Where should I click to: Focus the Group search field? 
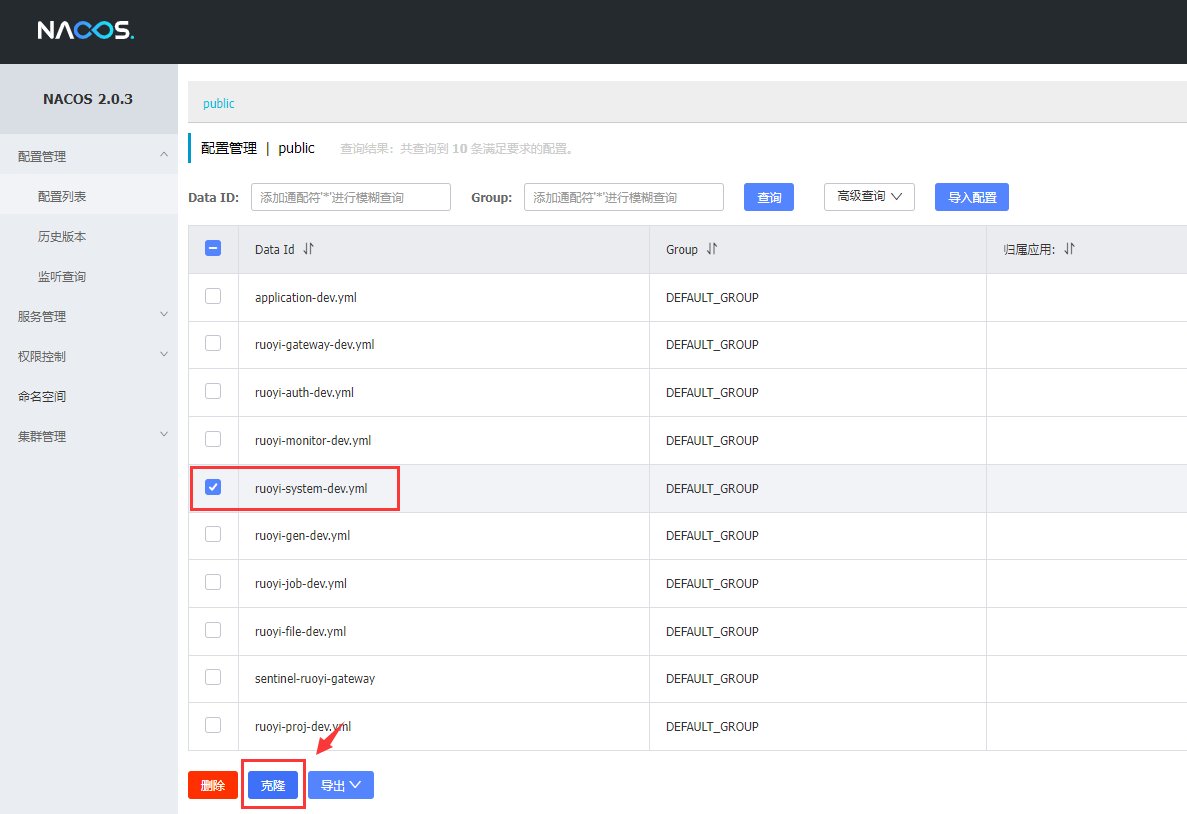point(624,197)
